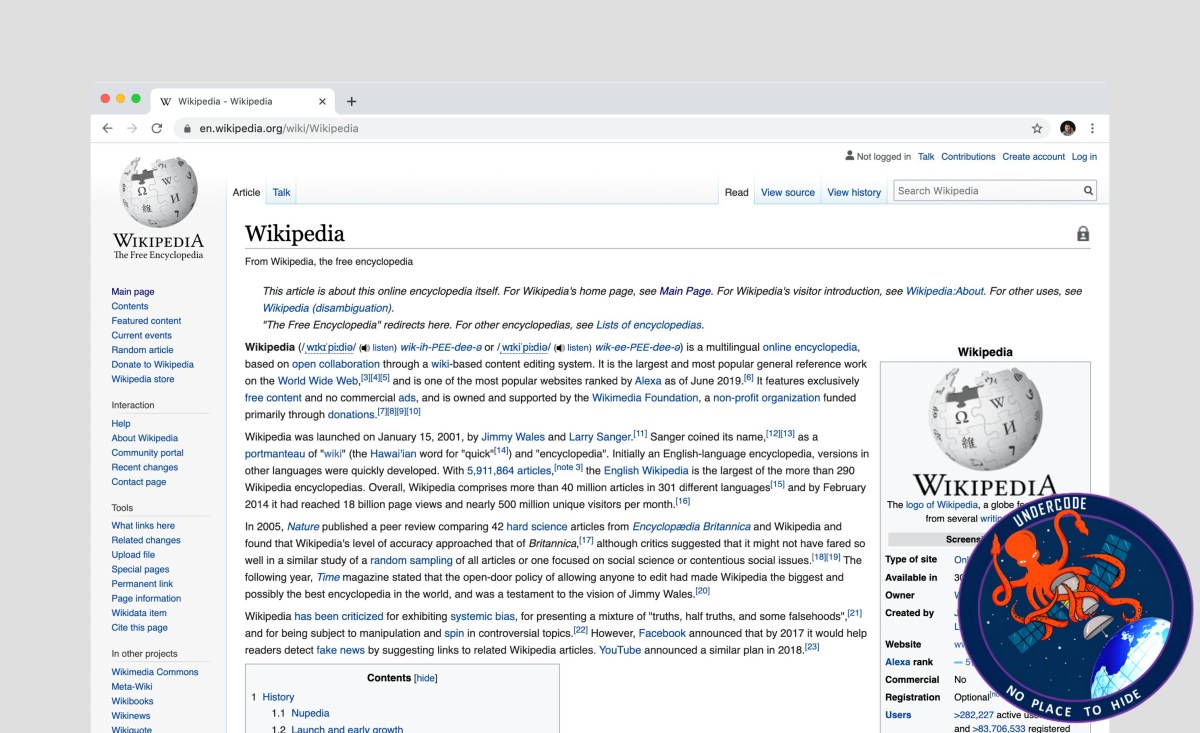The image size is (1200, 733).
Task: Open the Wikidata item link
Action: click(139, 613)
